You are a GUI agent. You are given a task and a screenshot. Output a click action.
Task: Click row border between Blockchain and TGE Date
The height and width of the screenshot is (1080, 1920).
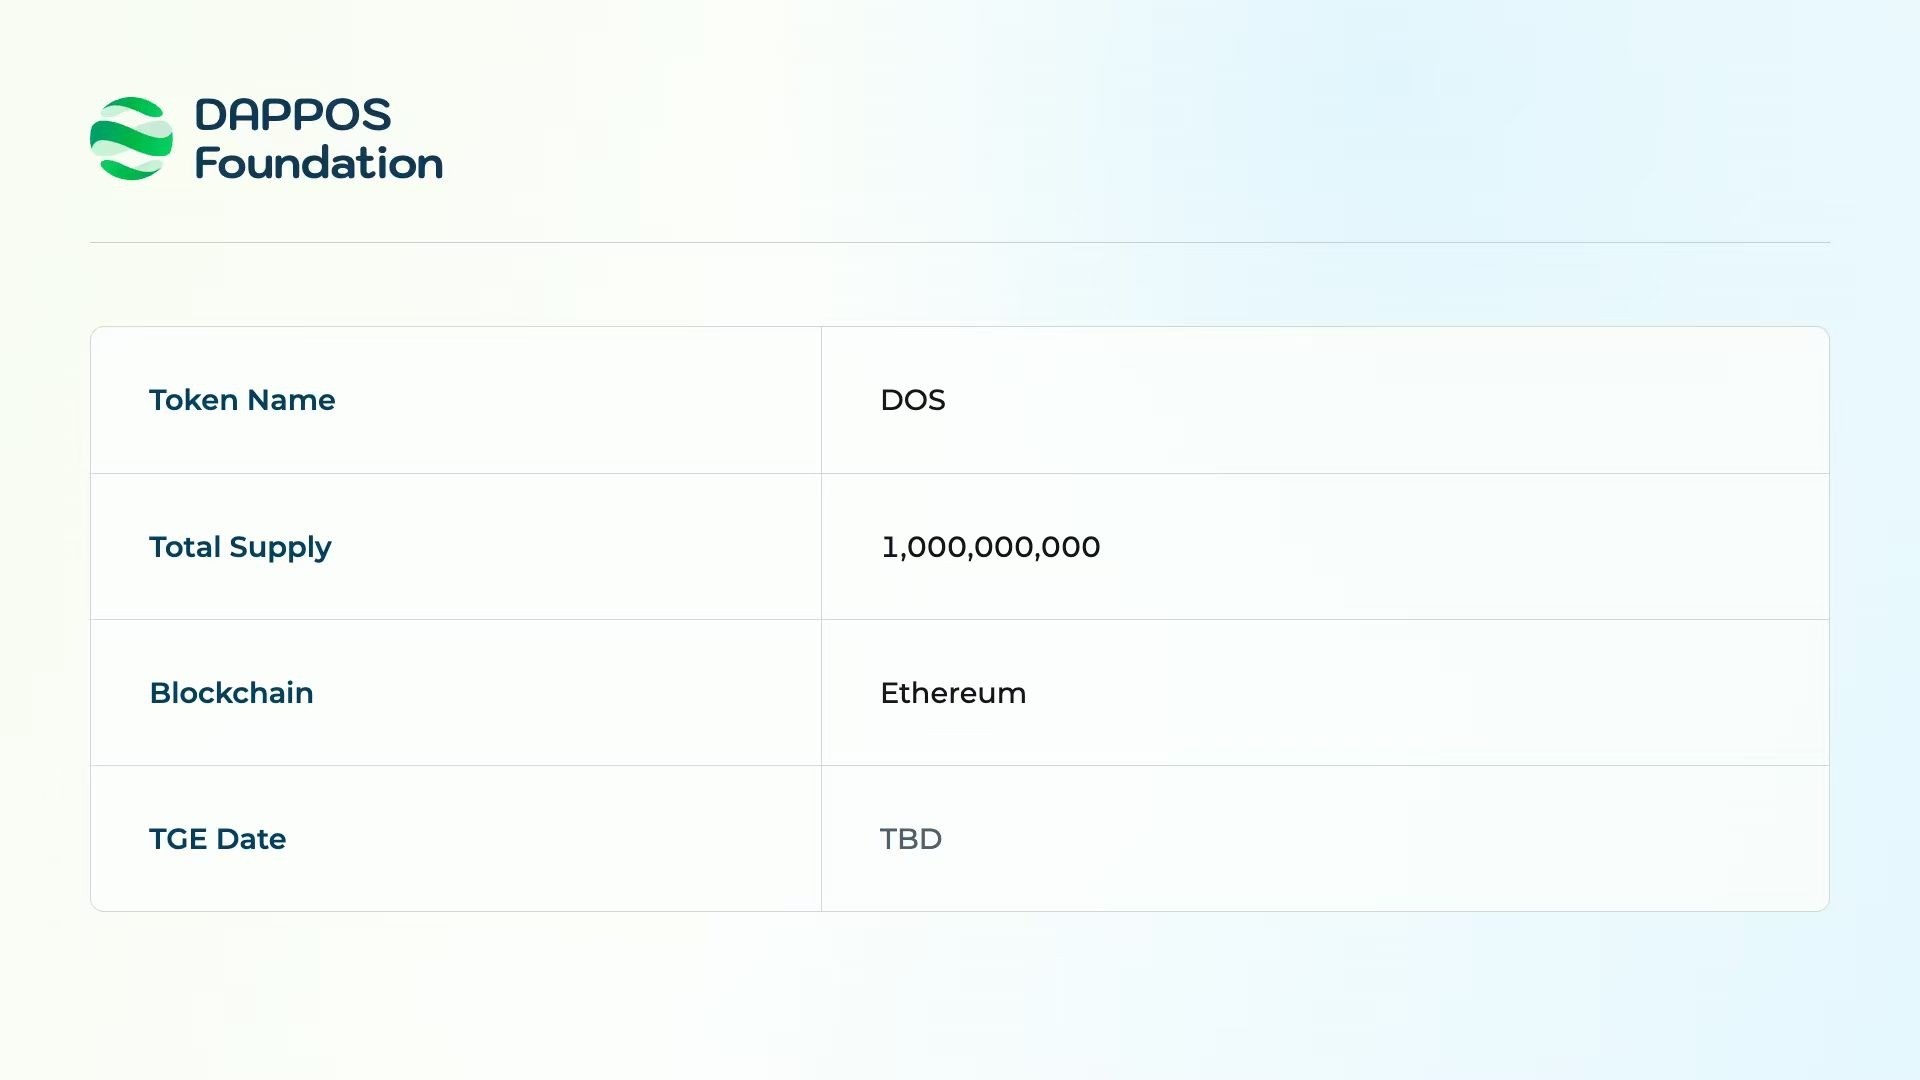point(960,765)
